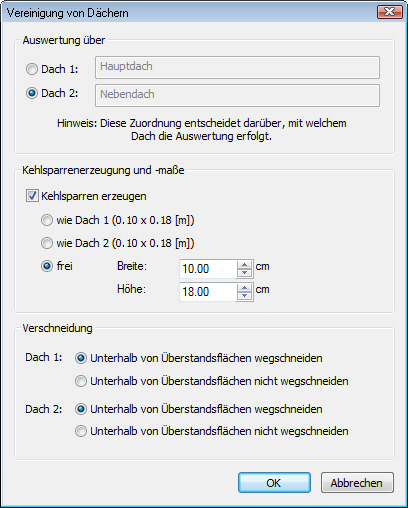408x508 pixels.
Task: Click the Nebendach text field
Action: (237, 95)
